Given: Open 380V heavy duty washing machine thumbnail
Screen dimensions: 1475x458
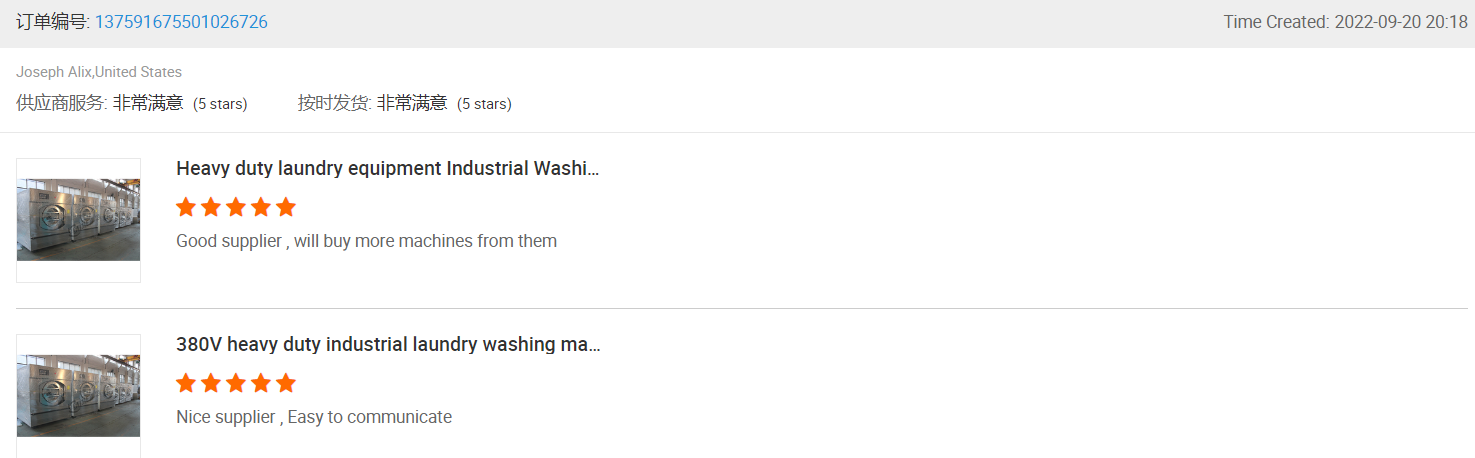Looking at the screenshot, I should pos(79,396).
